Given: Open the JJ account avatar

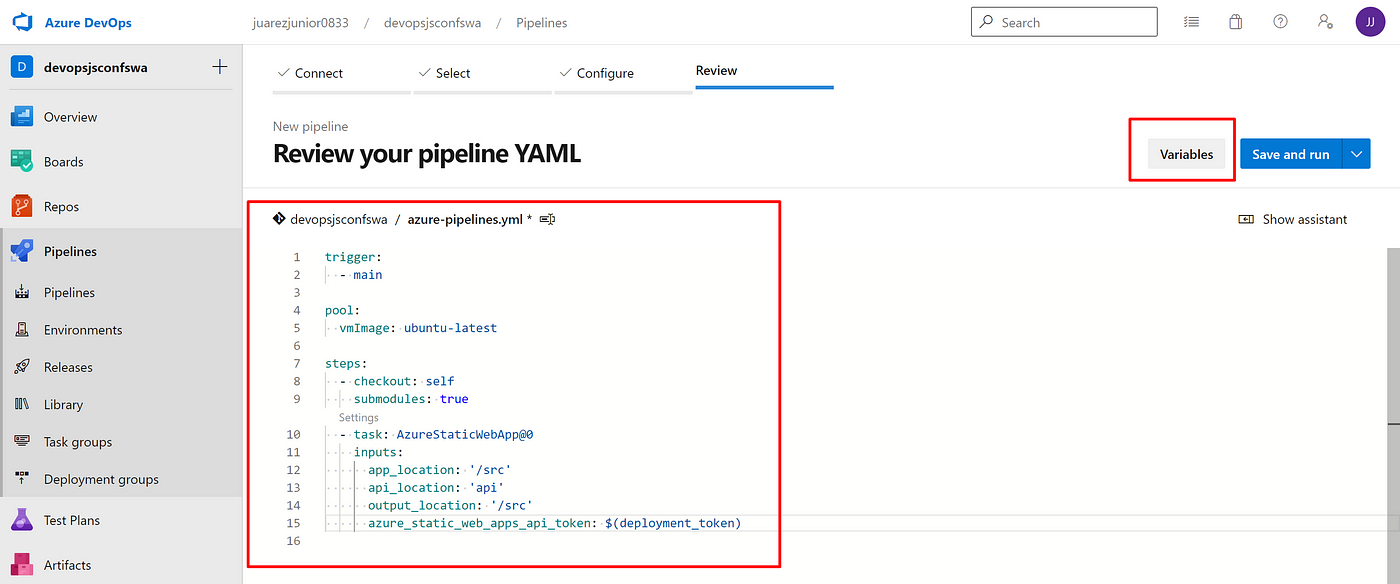Looking at the screenshot, I should point(1370,21).
